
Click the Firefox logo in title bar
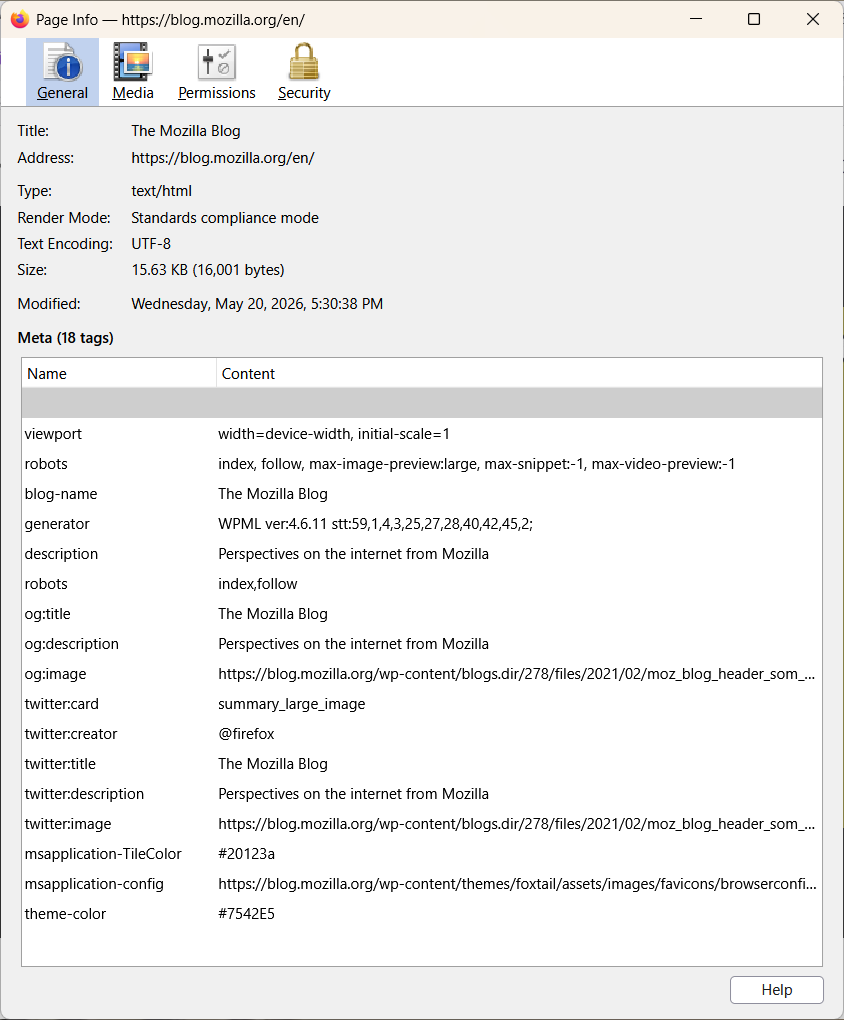[20, 20]
